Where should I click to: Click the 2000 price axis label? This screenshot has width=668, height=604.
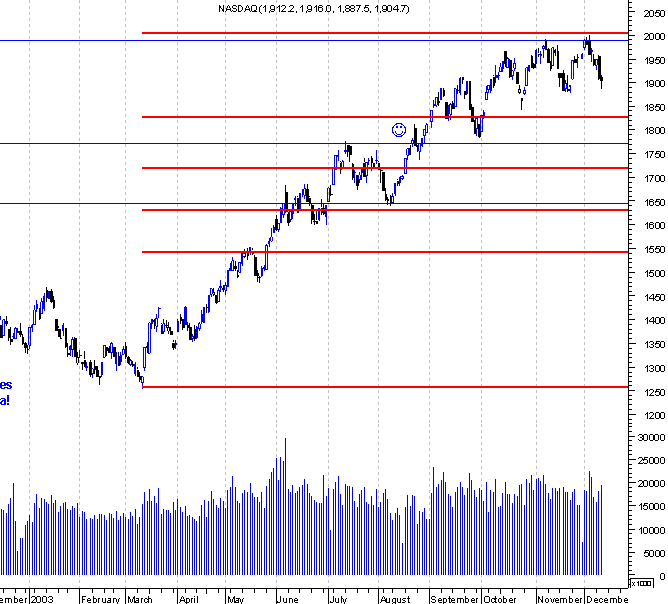click(654, 37)
